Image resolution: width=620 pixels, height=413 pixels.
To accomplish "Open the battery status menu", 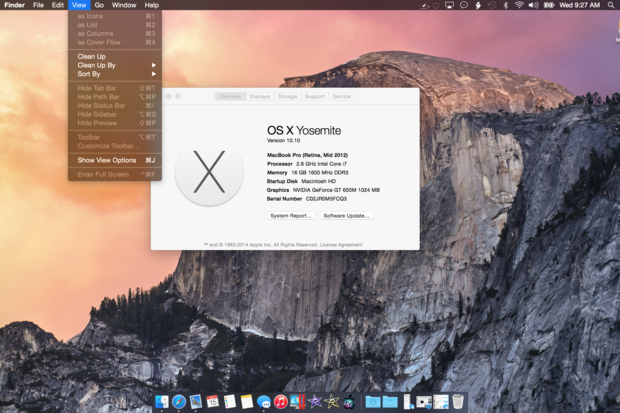I will pos(549,5).
